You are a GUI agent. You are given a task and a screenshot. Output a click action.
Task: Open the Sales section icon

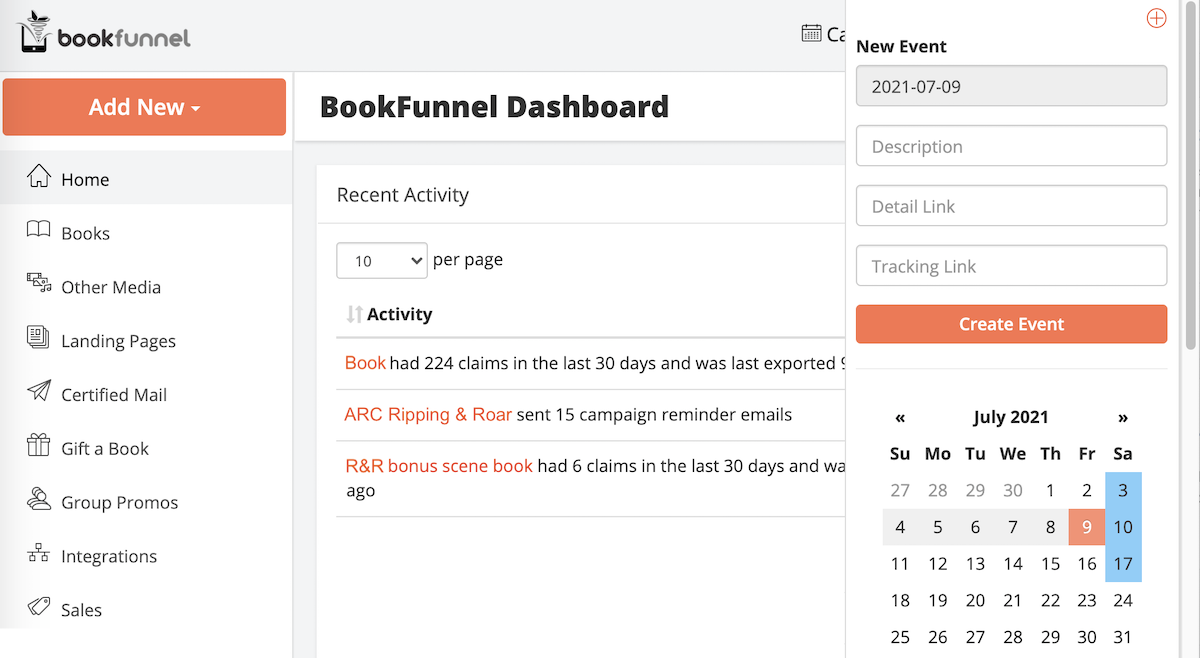tap(37, 609)
